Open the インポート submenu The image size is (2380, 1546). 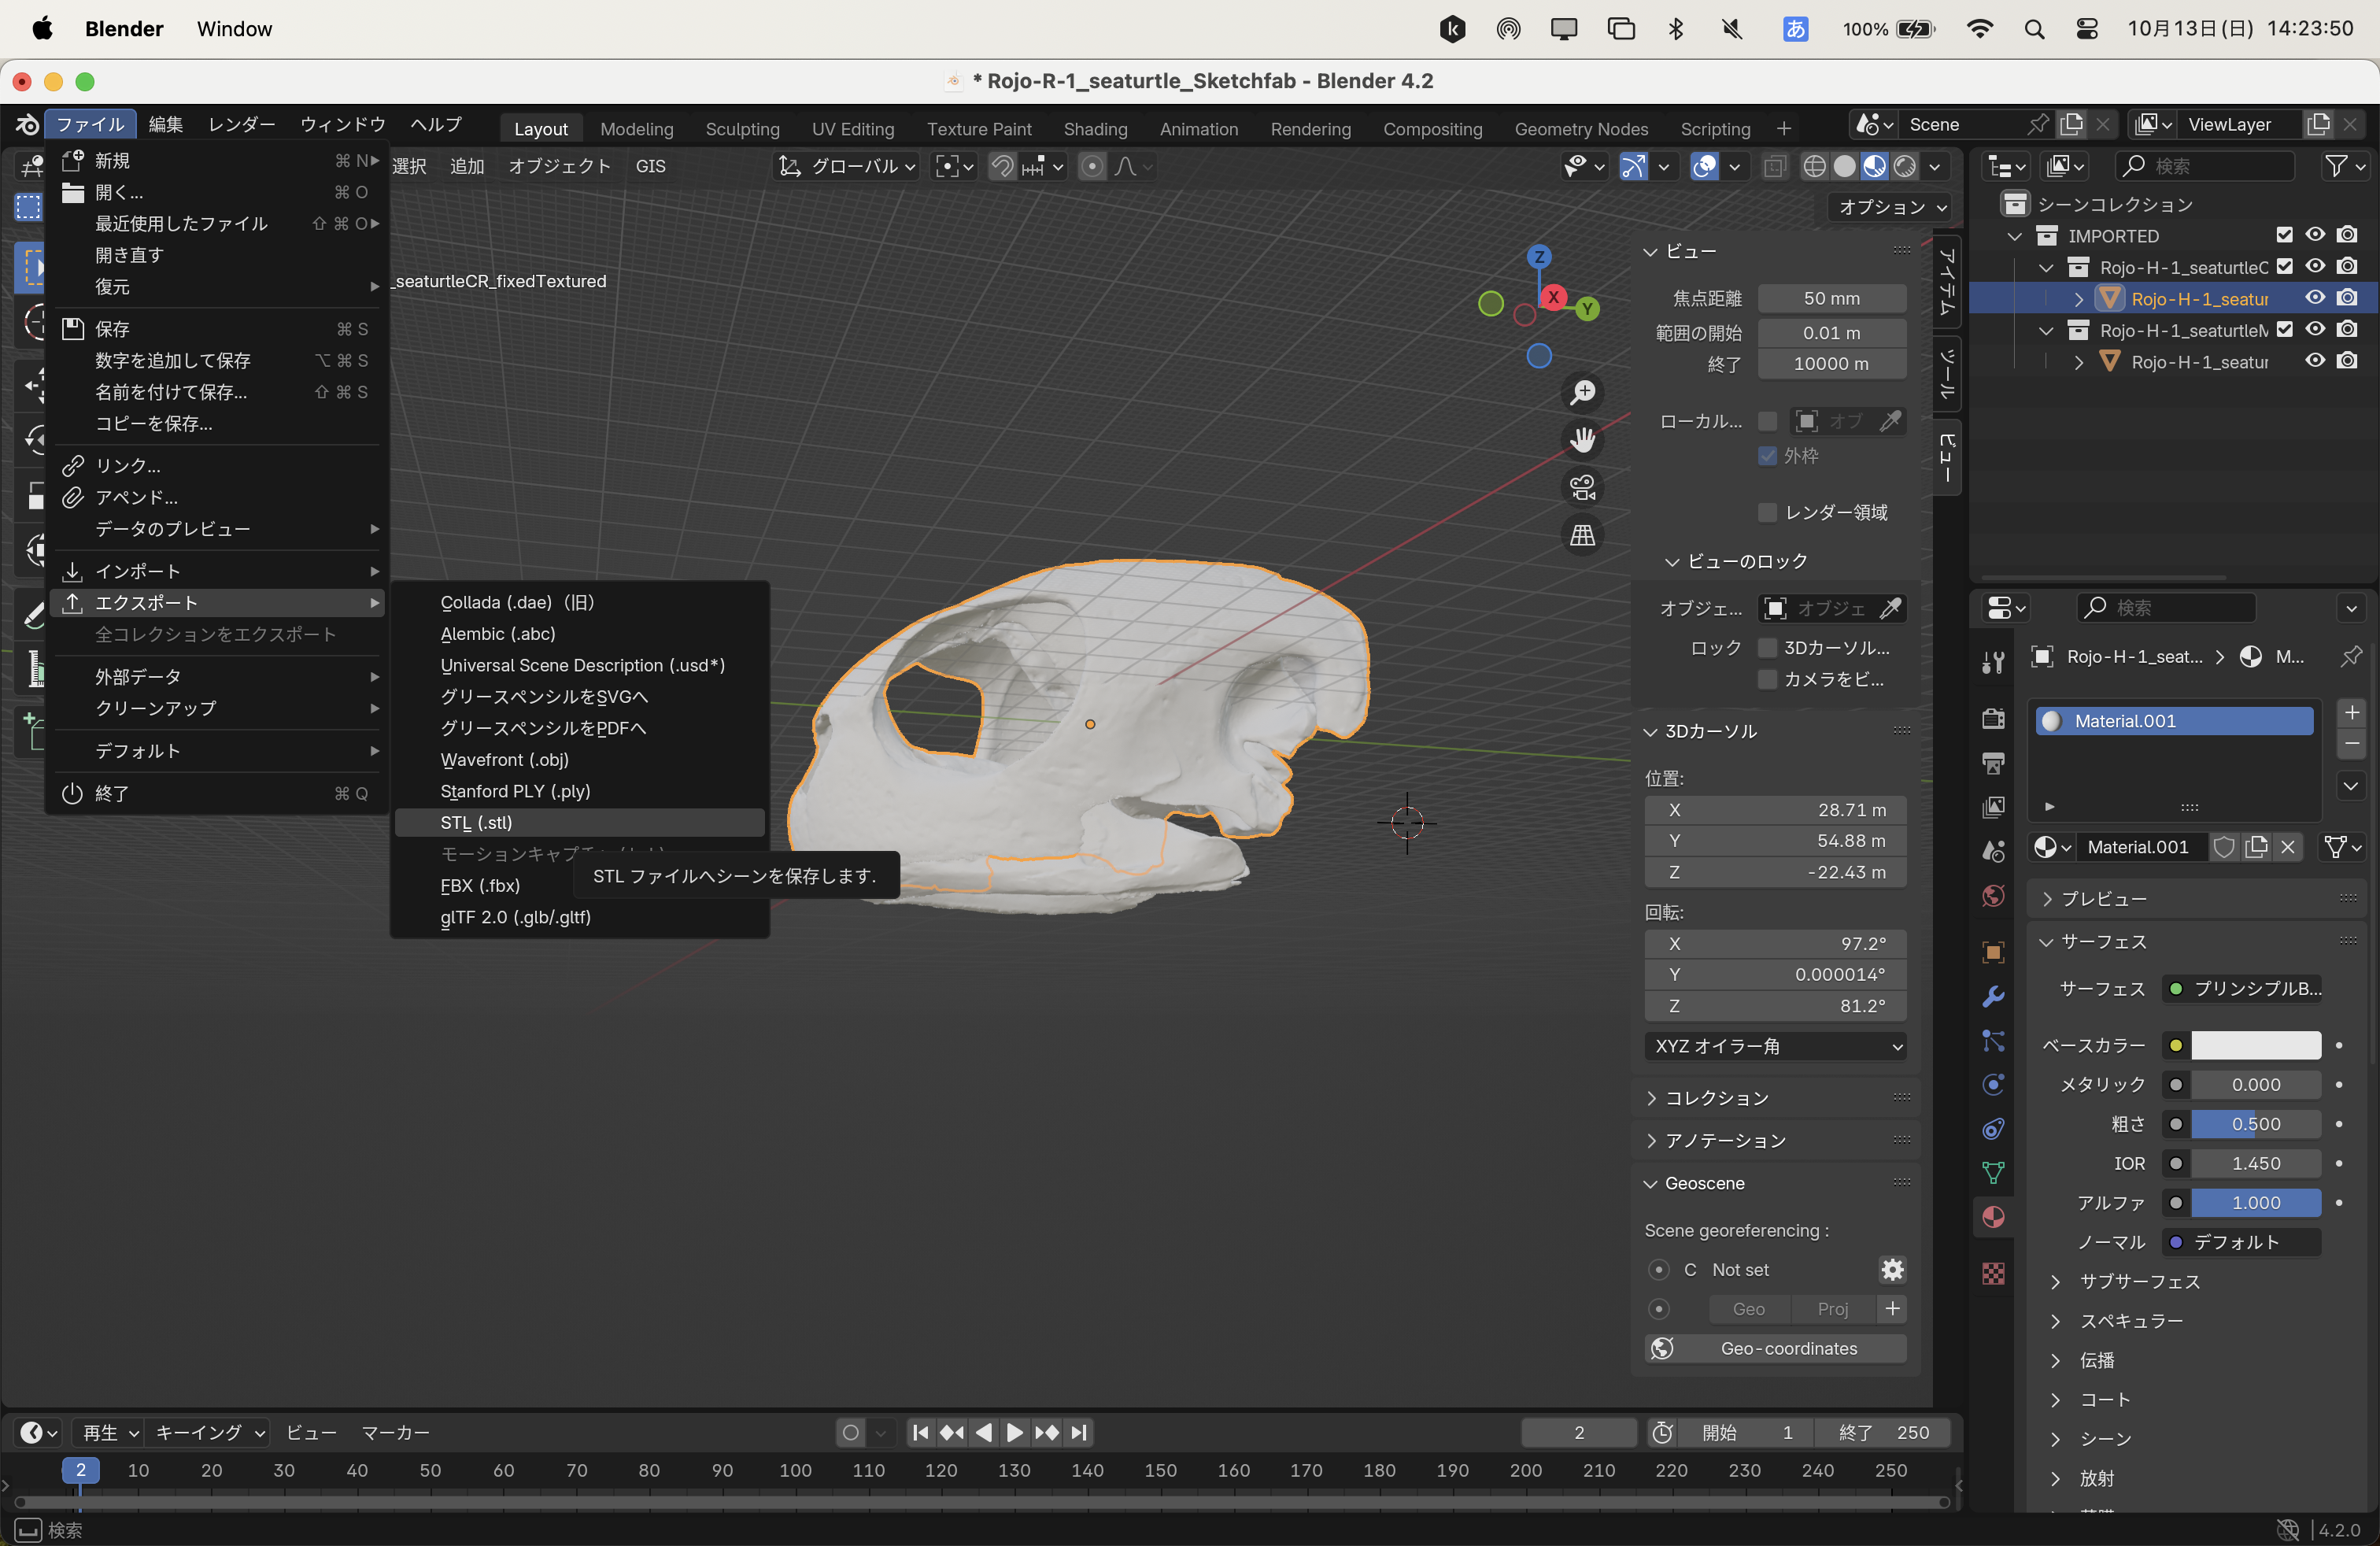[217, 571]
